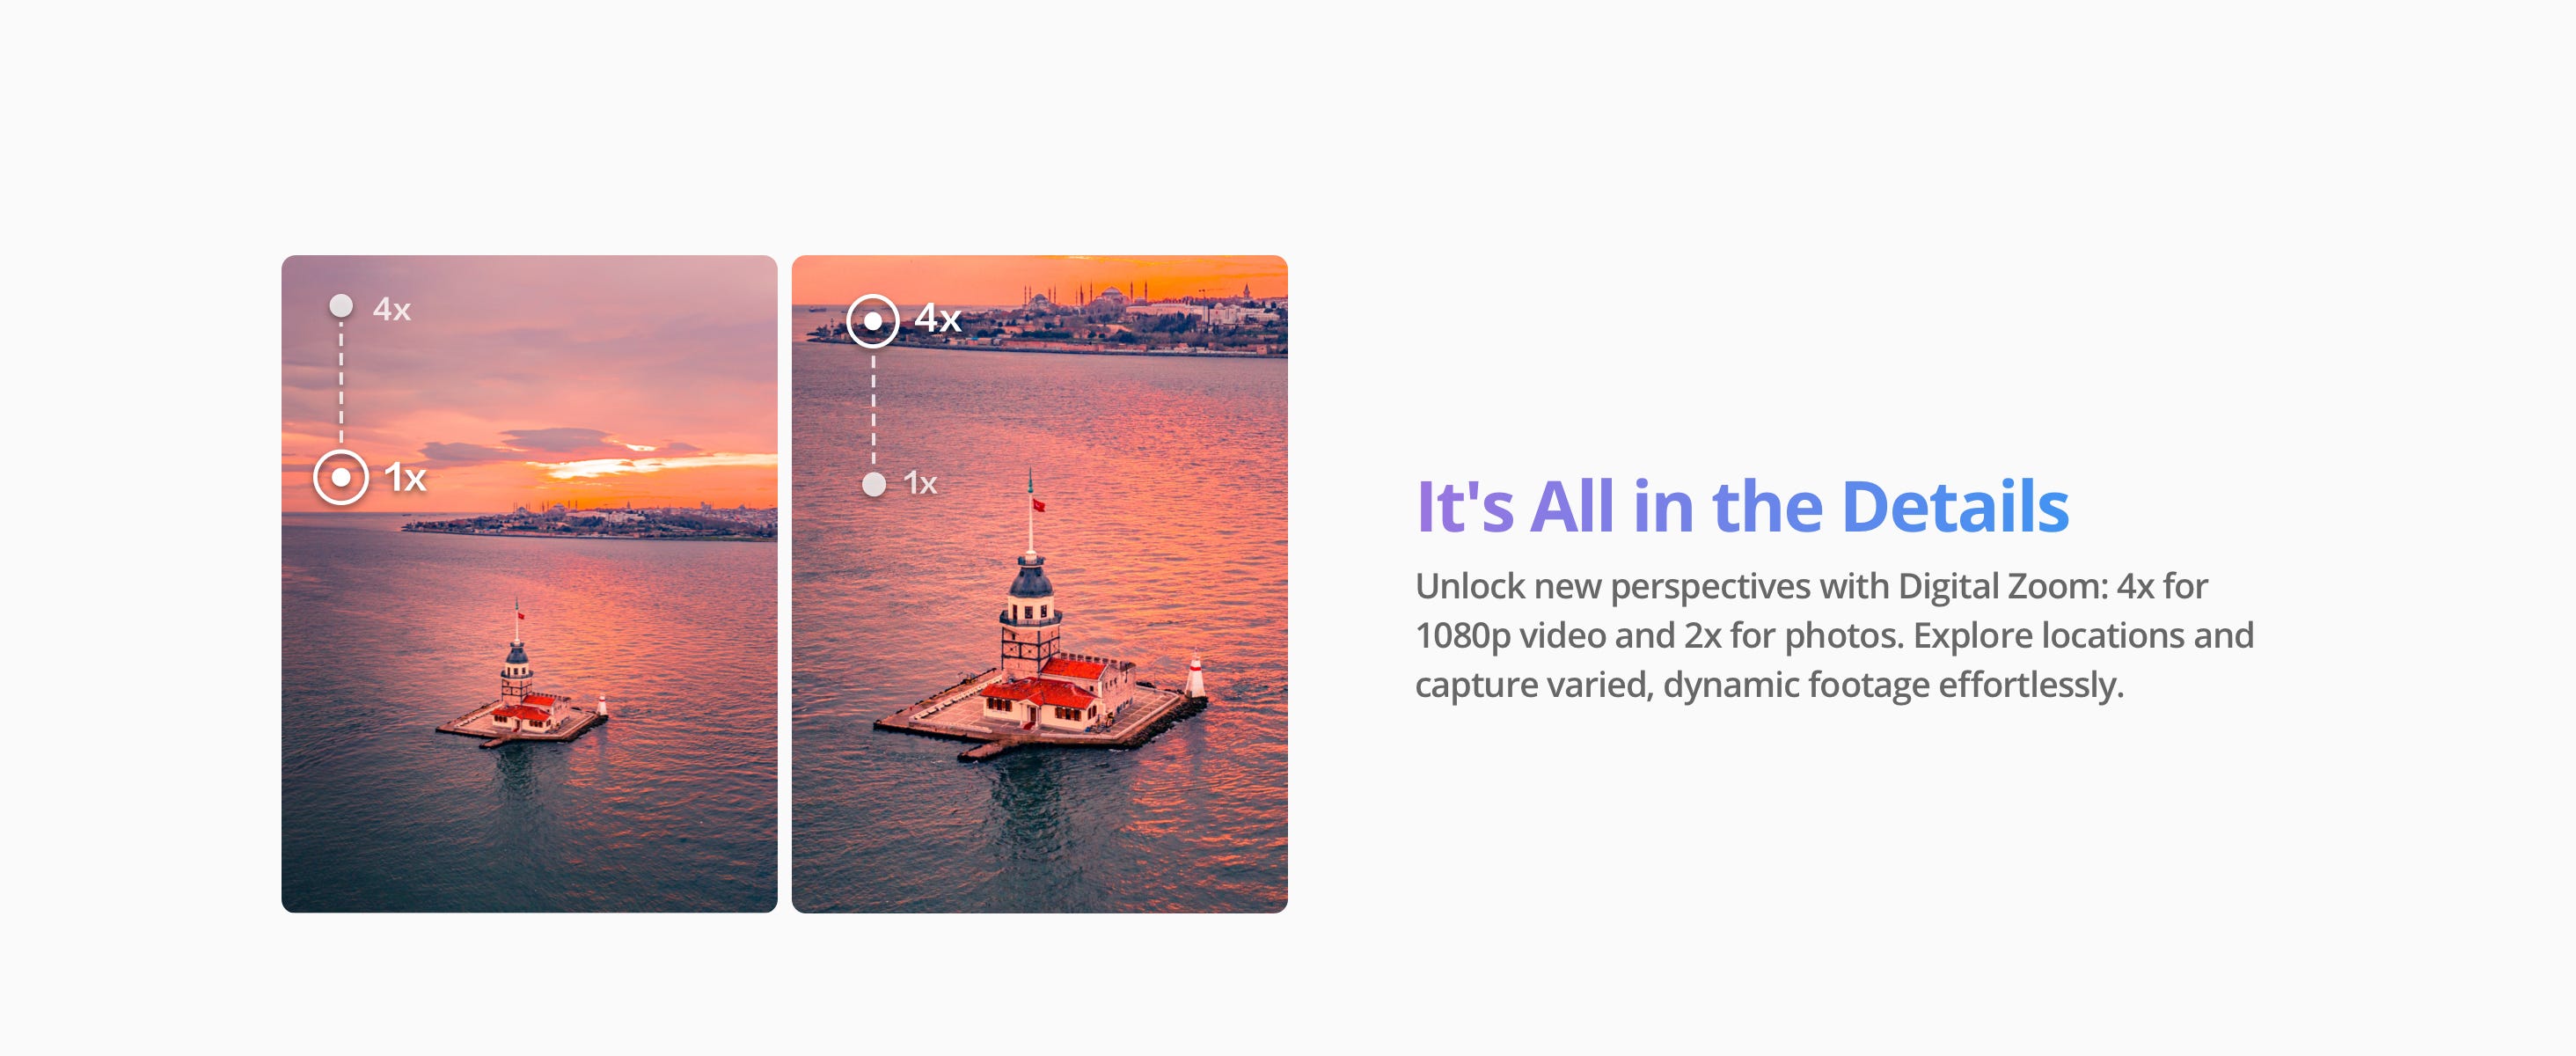The width and height of the screenshot is (2576, 1056).
Task: Click the large Maiden's Tower in right photo
Action: [x=1030, y=620]
